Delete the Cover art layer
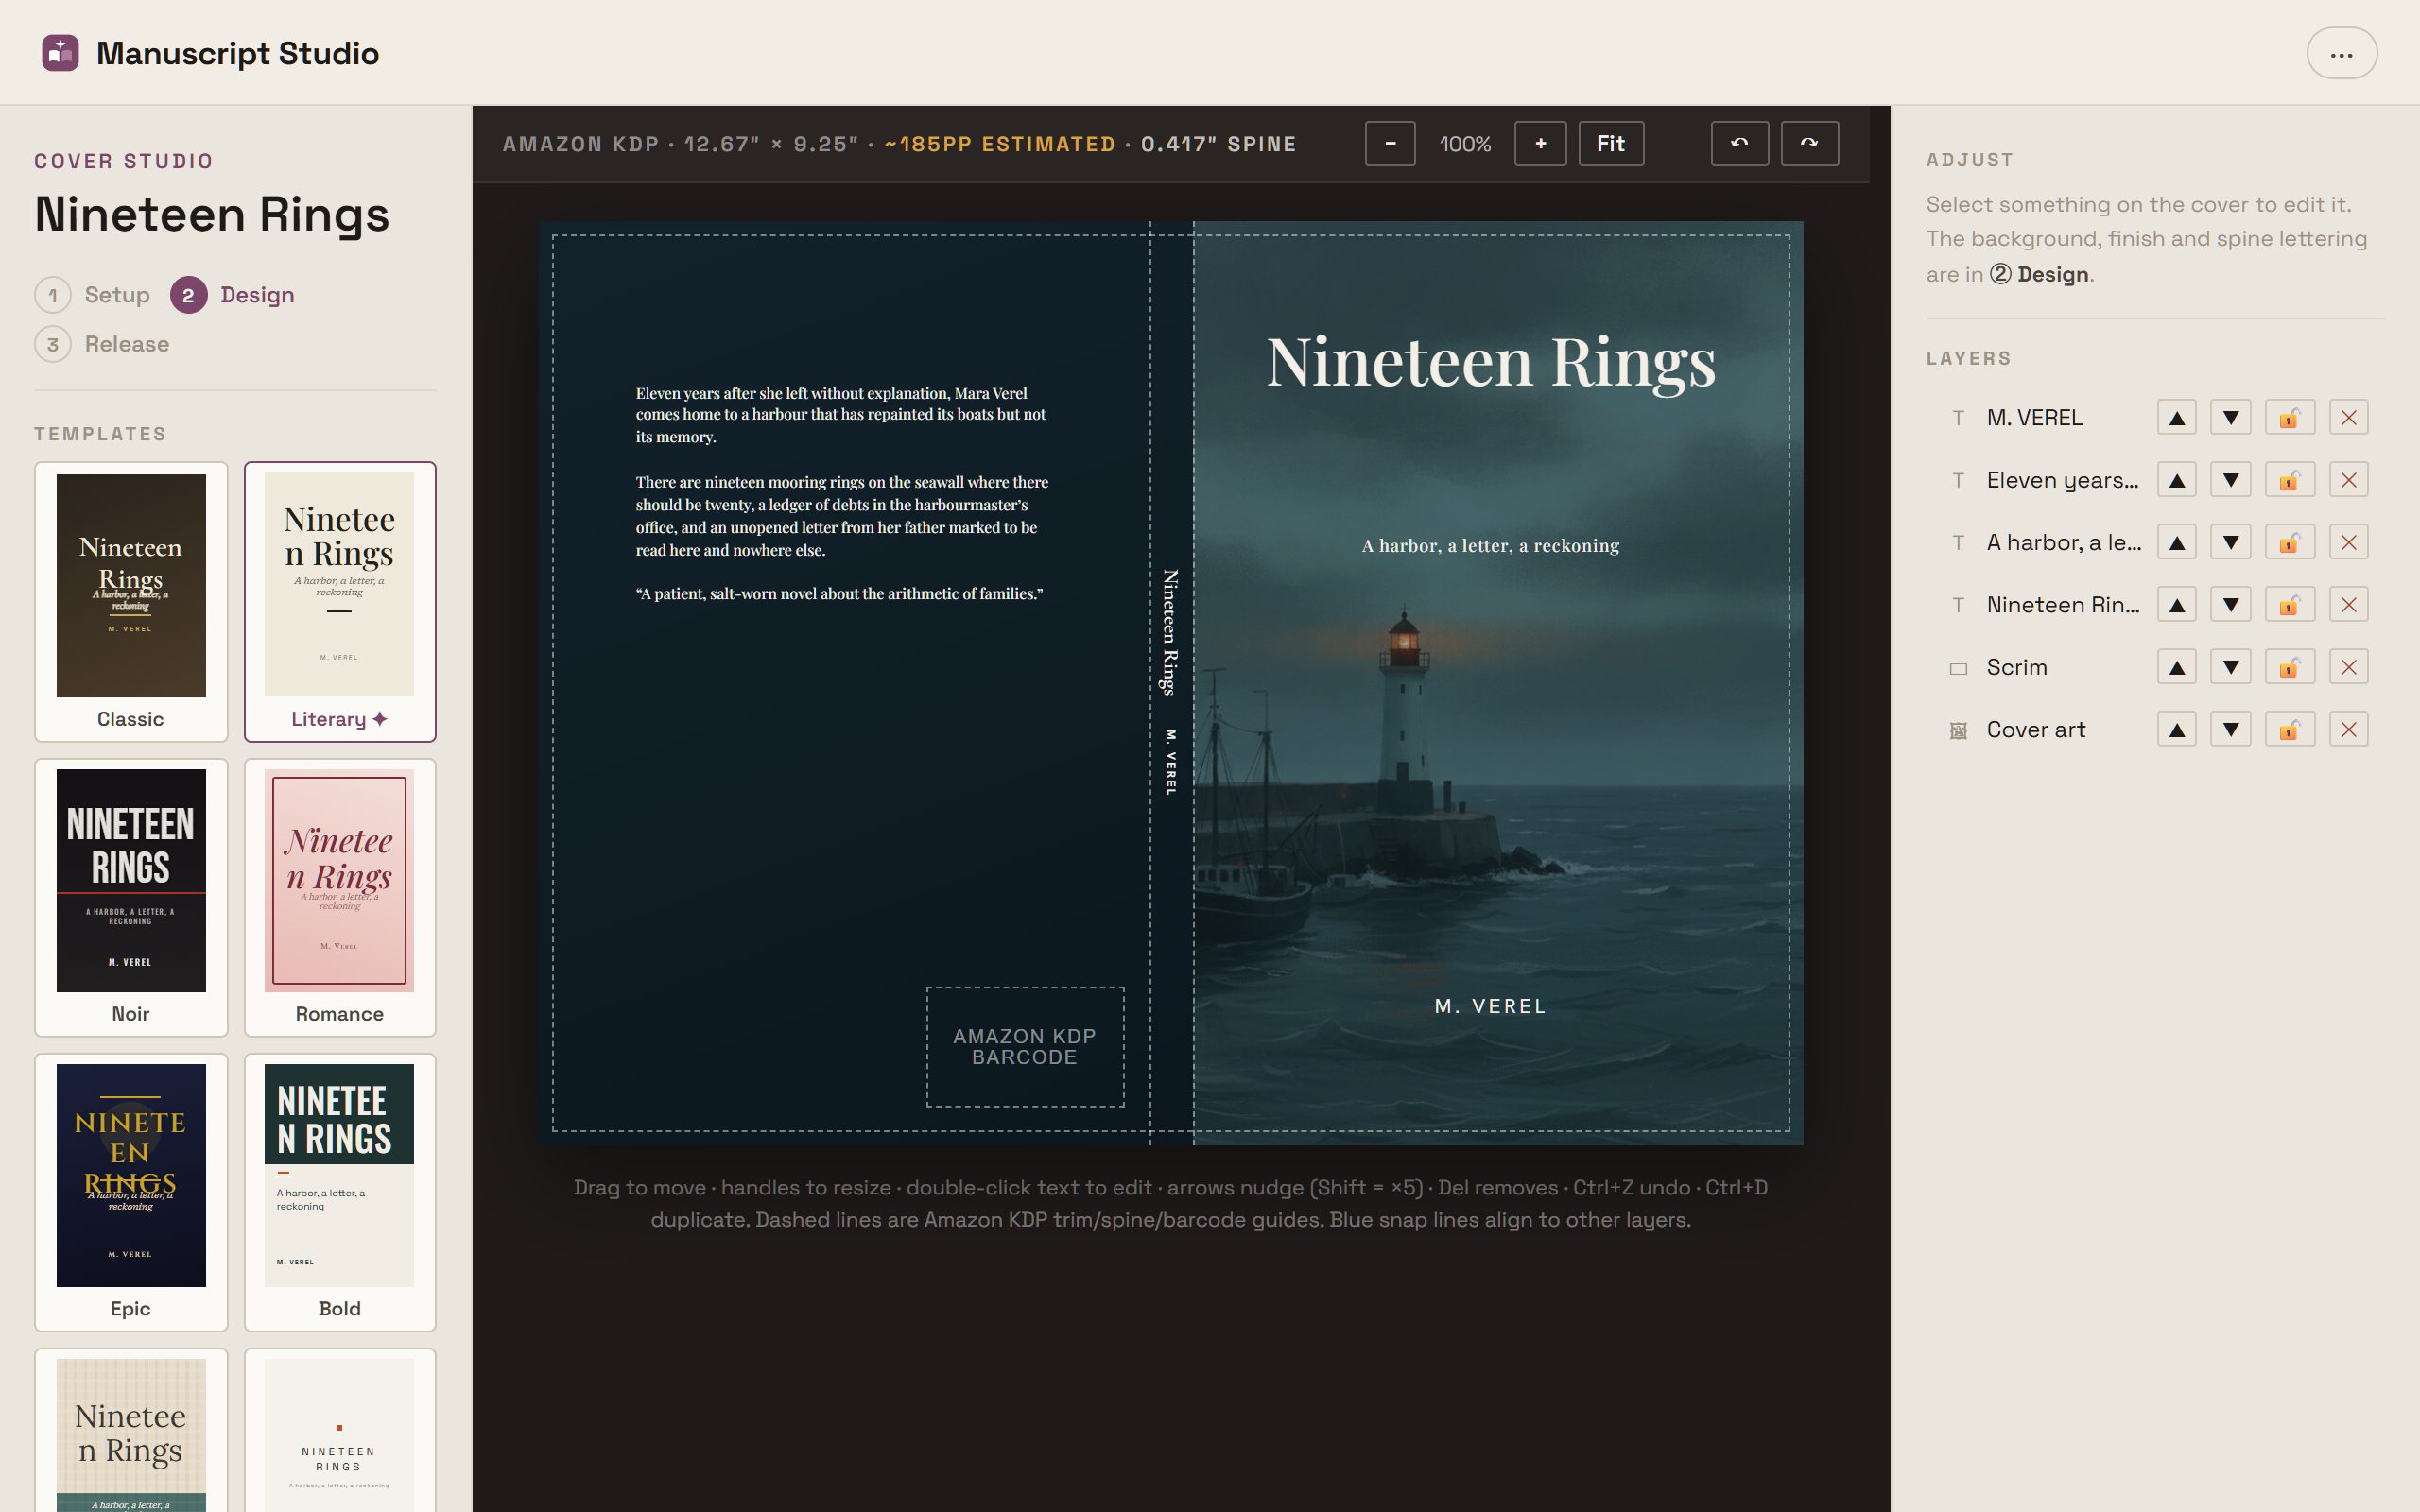Image resolution: width=2420 pixels, height=1512 pixels. pos(2349,730)
